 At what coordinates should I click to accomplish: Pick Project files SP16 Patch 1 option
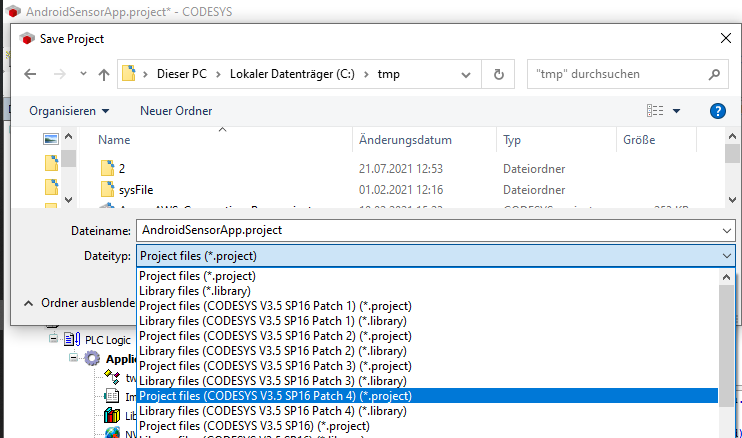[275, 305]
